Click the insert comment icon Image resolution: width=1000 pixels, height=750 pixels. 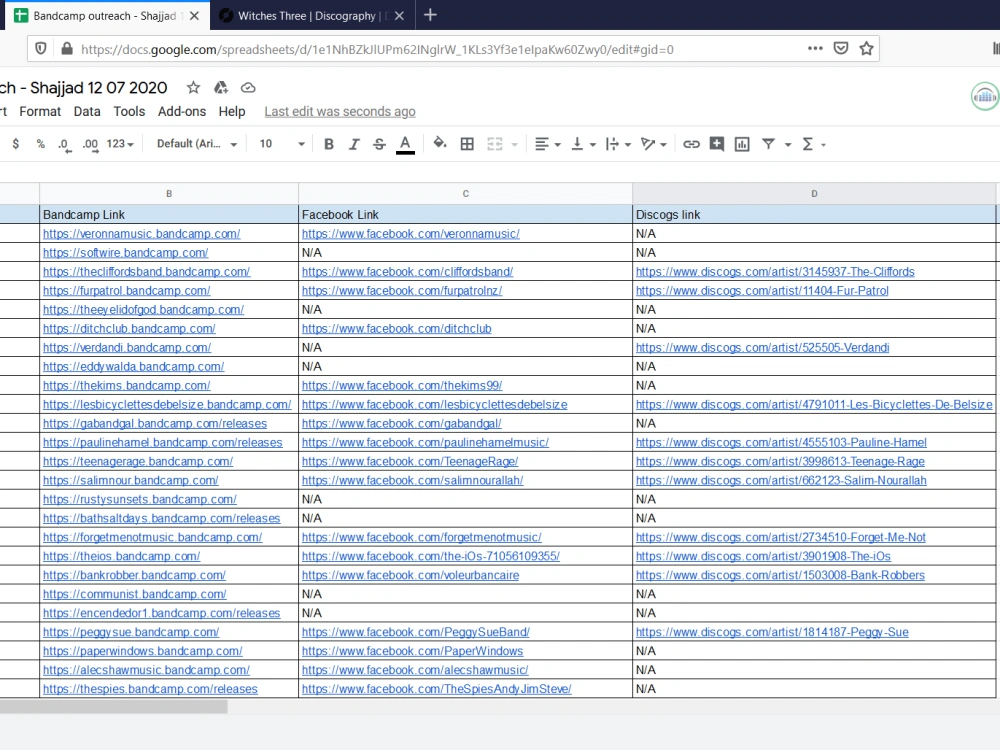(x=717, y=144)
